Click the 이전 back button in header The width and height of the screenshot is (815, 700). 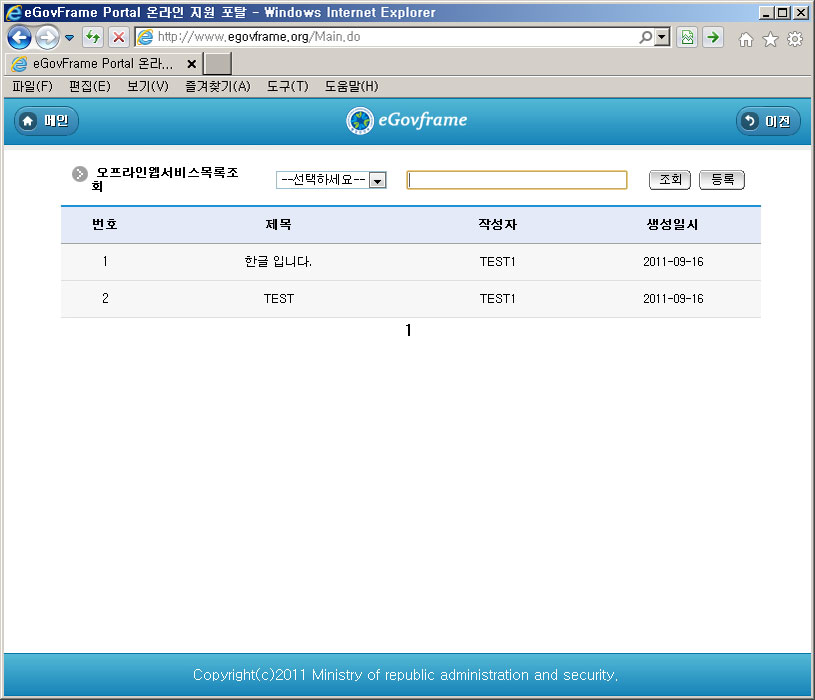[768, 121]
